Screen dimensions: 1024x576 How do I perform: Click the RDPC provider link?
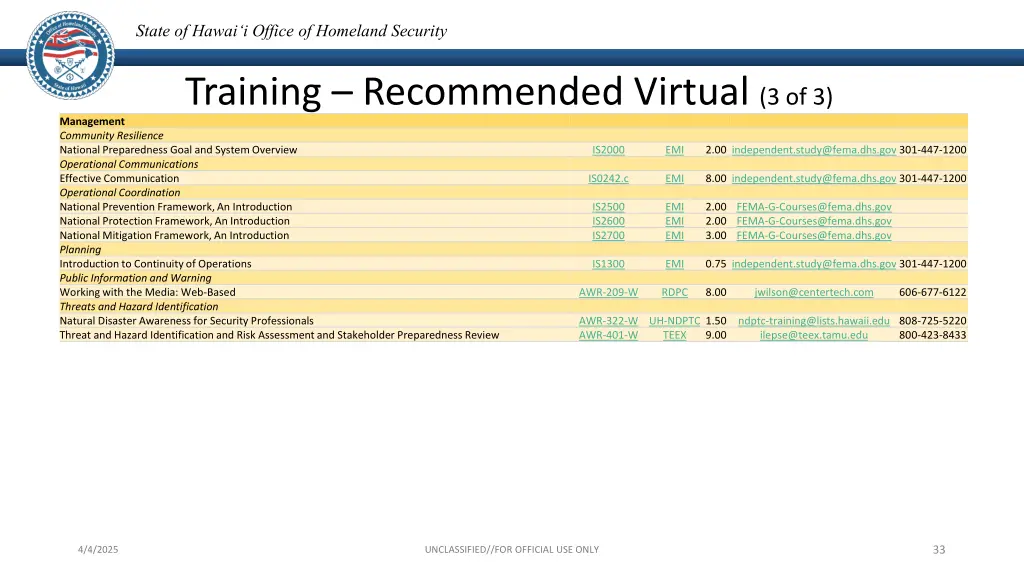(x=675, y=293)
